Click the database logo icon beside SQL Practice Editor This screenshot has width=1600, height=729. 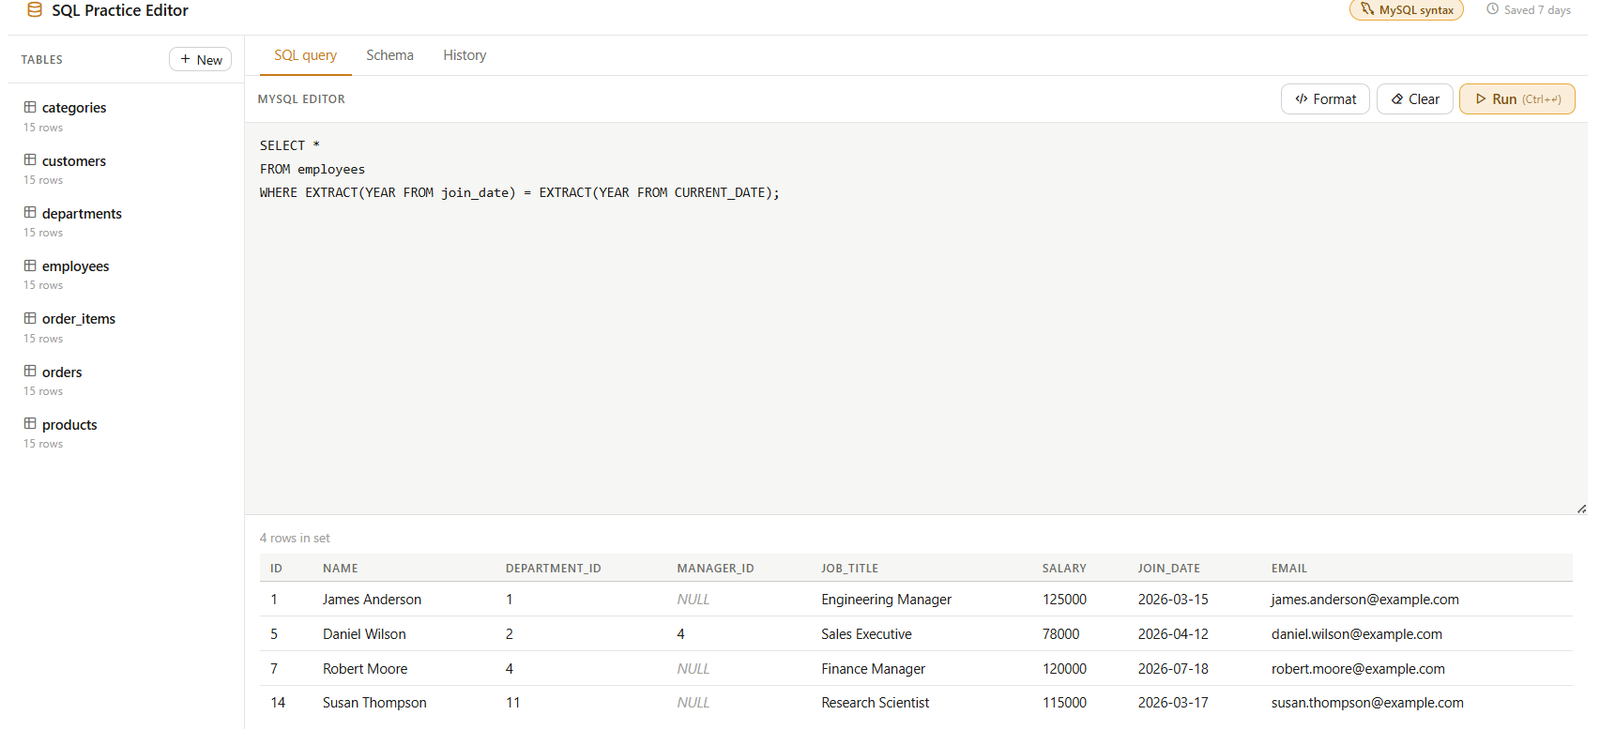[x=34, y=10]
